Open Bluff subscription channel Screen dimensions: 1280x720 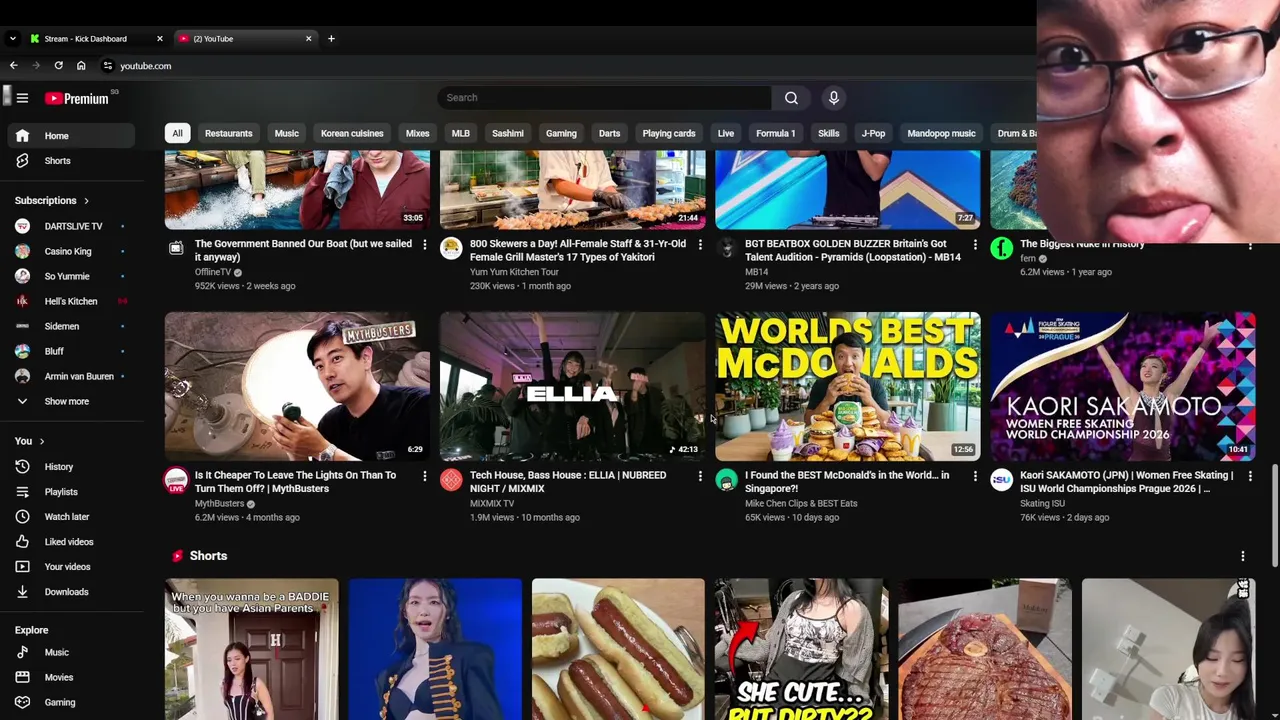point(70,351)
